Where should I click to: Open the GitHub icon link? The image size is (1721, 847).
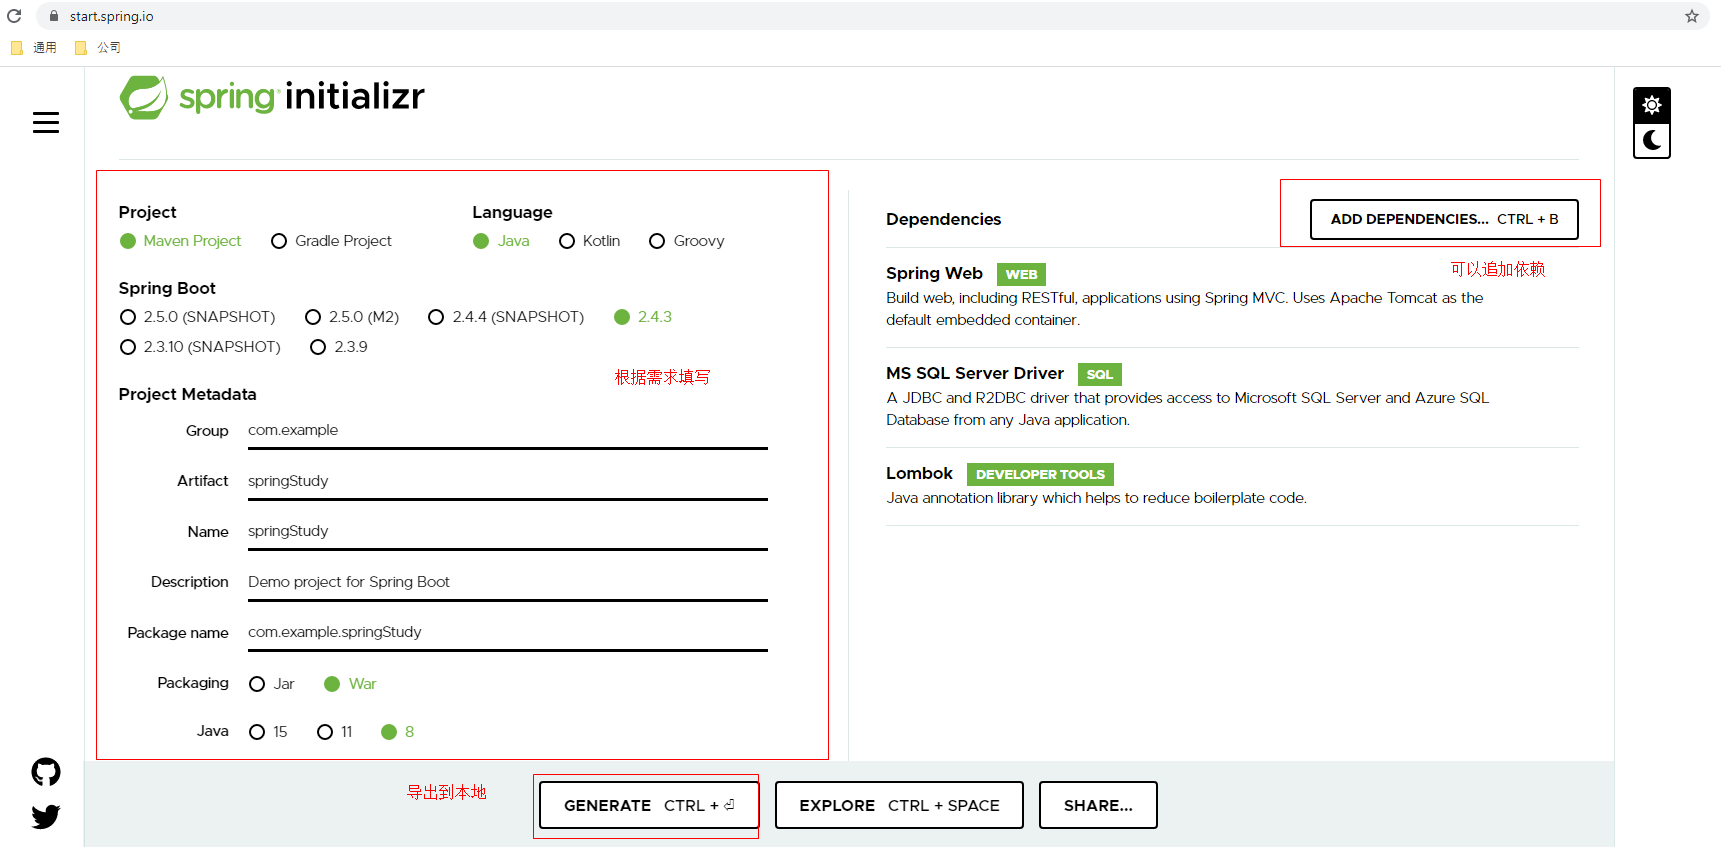46,772
